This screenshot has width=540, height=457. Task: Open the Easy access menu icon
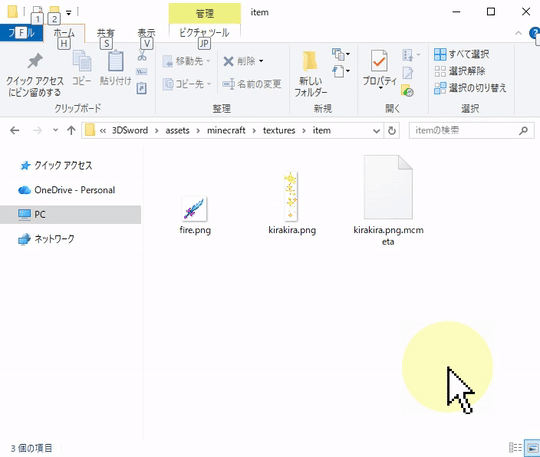coord(340,72)
